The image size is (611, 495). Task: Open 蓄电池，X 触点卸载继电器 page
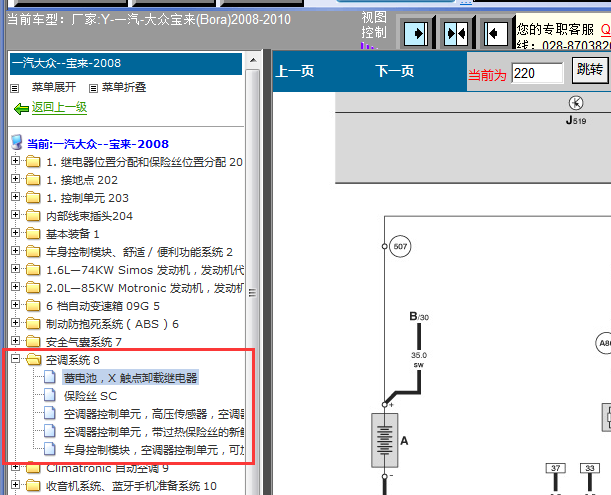coord(131,378)
